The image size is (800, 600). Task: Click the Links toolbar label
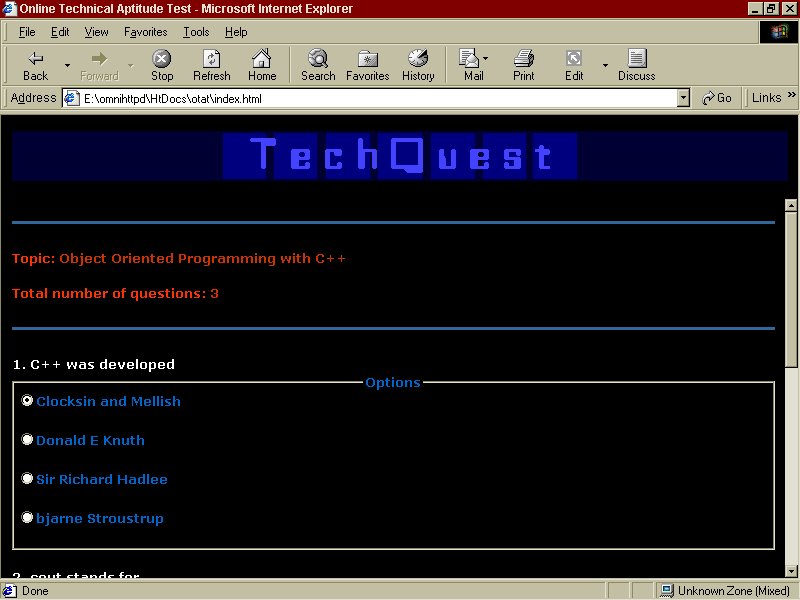pos(766,97)
